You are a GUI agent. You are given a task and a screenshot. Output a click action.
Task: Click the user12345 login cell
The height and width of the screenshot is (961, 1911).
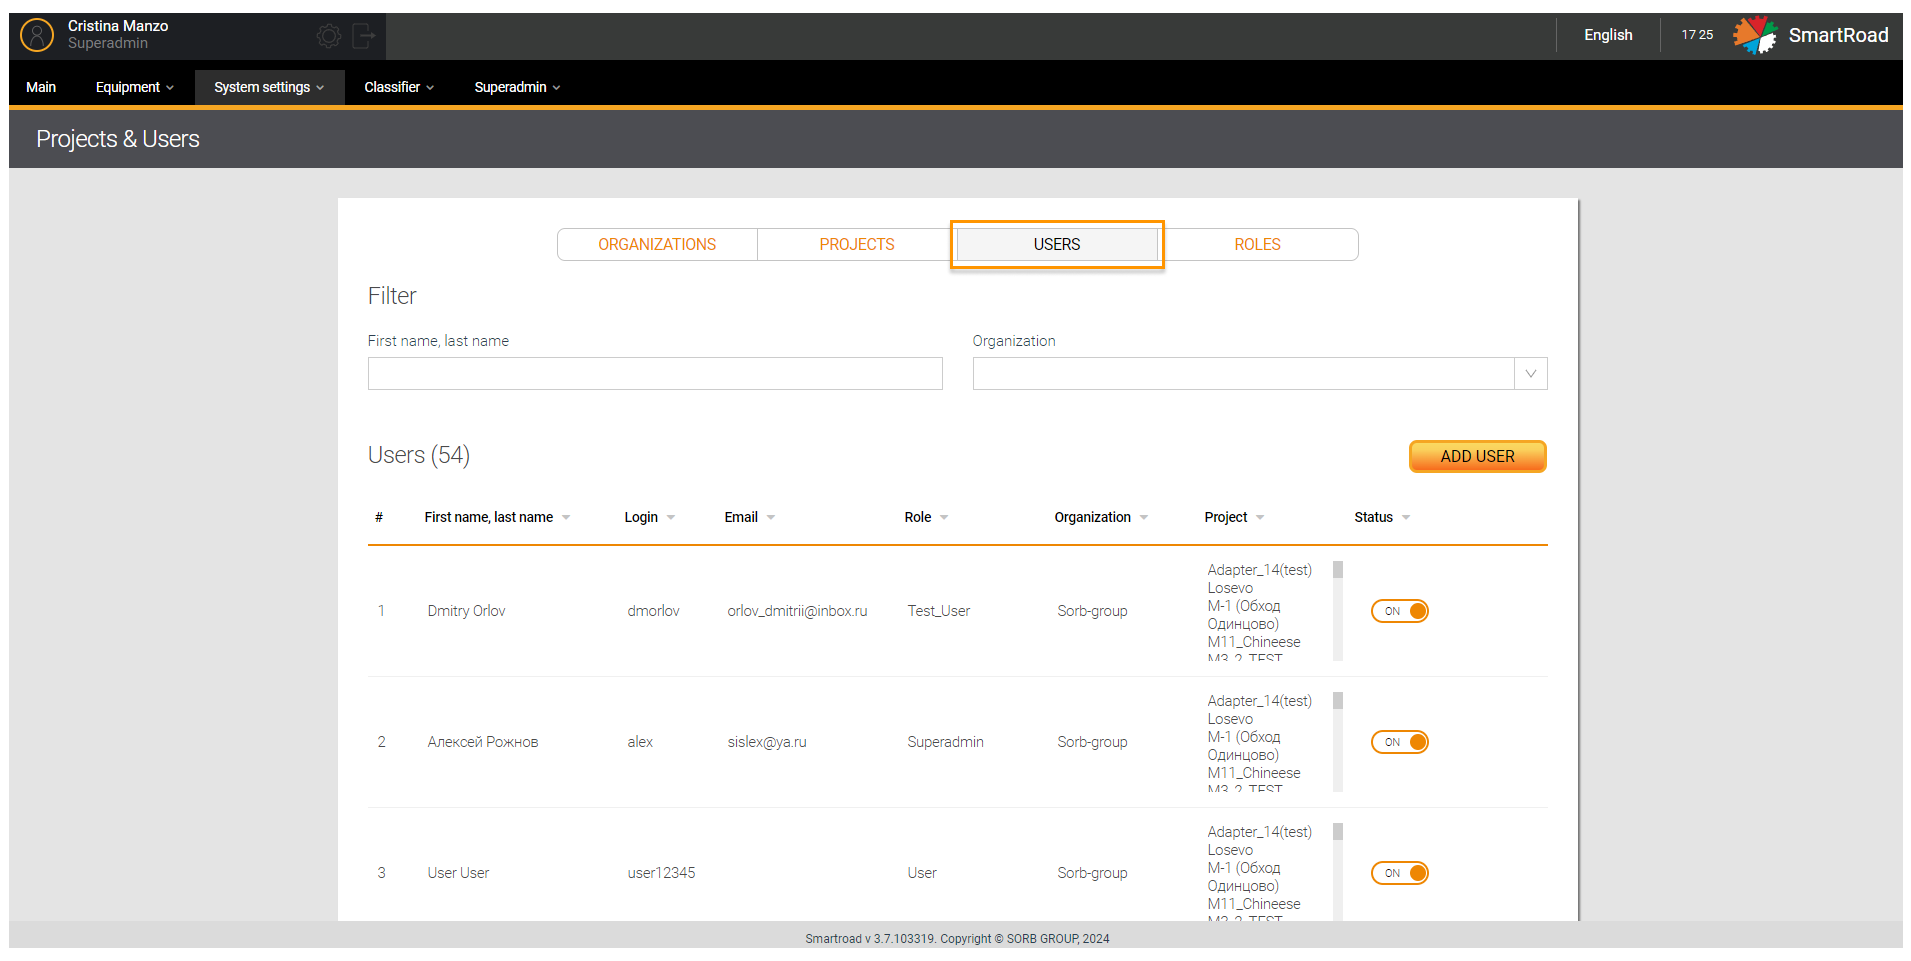click(x=661, y=873)
